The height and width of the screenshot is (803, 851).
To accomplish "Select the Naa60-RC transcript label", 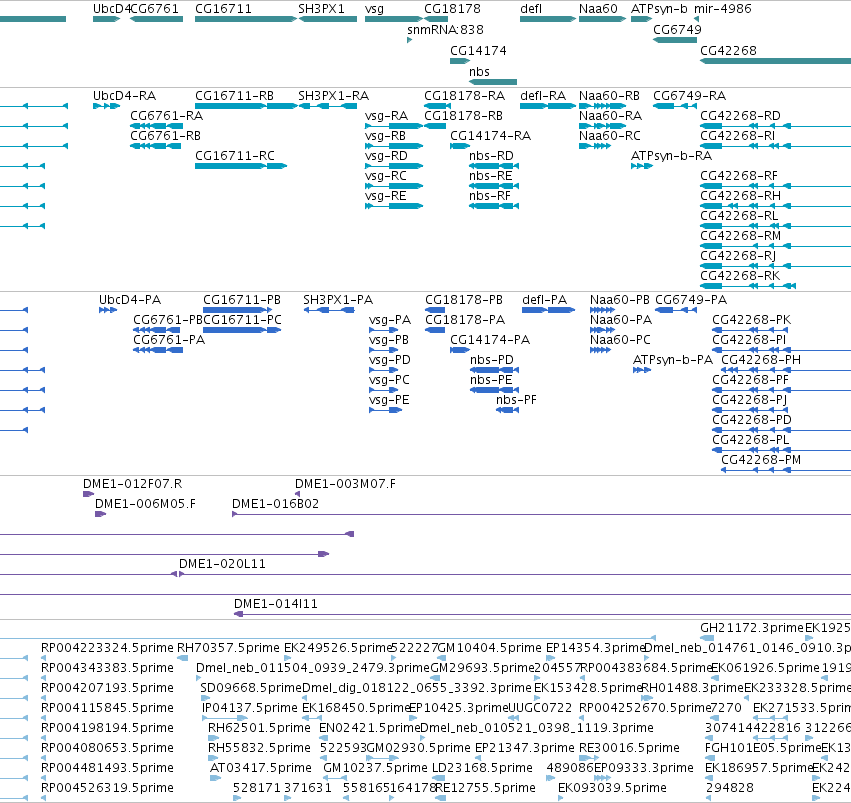I will click(x=610, y=136).
